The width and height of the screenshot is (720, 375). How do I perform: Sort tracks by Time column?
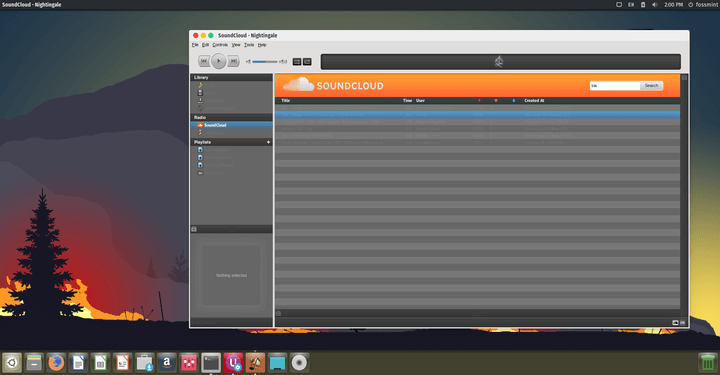coord(407,101)
